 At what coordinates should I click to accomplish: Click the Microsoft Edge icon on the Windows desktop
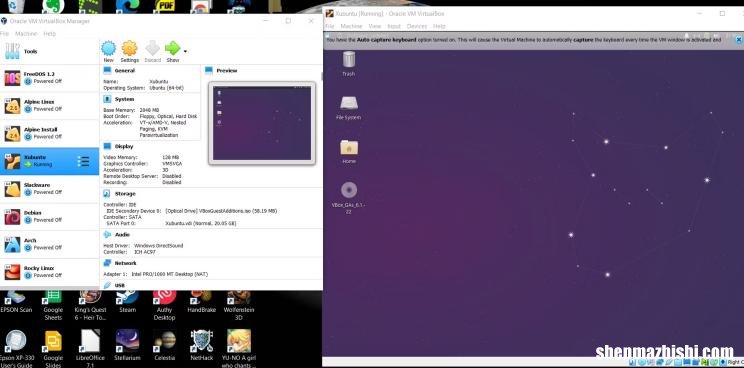click(127, 6)
